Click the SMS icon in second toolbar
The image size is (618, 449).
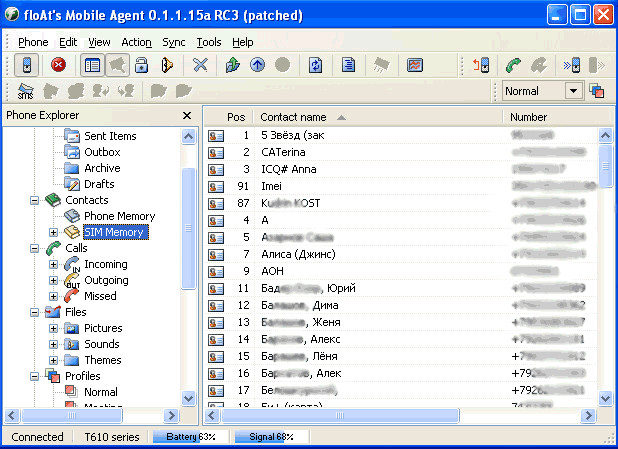(x=26, y=91)
